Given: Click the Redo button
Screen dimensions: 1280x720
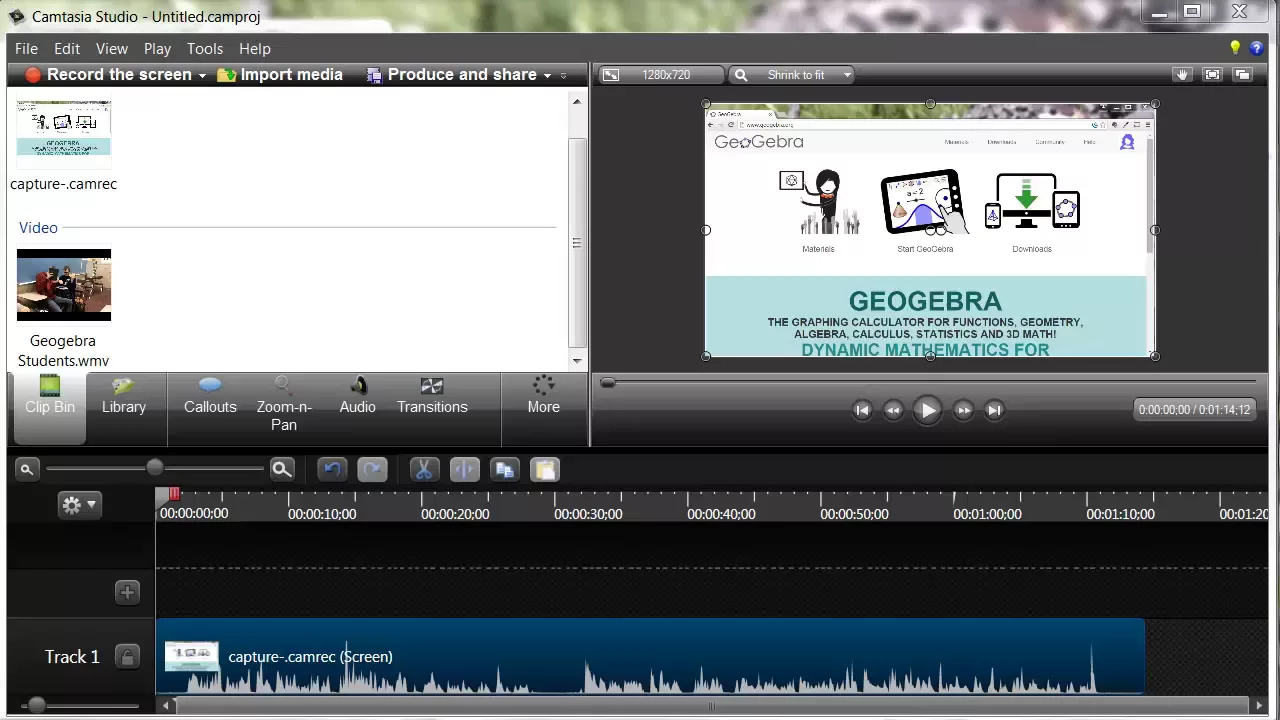Looking at the screenshot, I should point(372,470).
